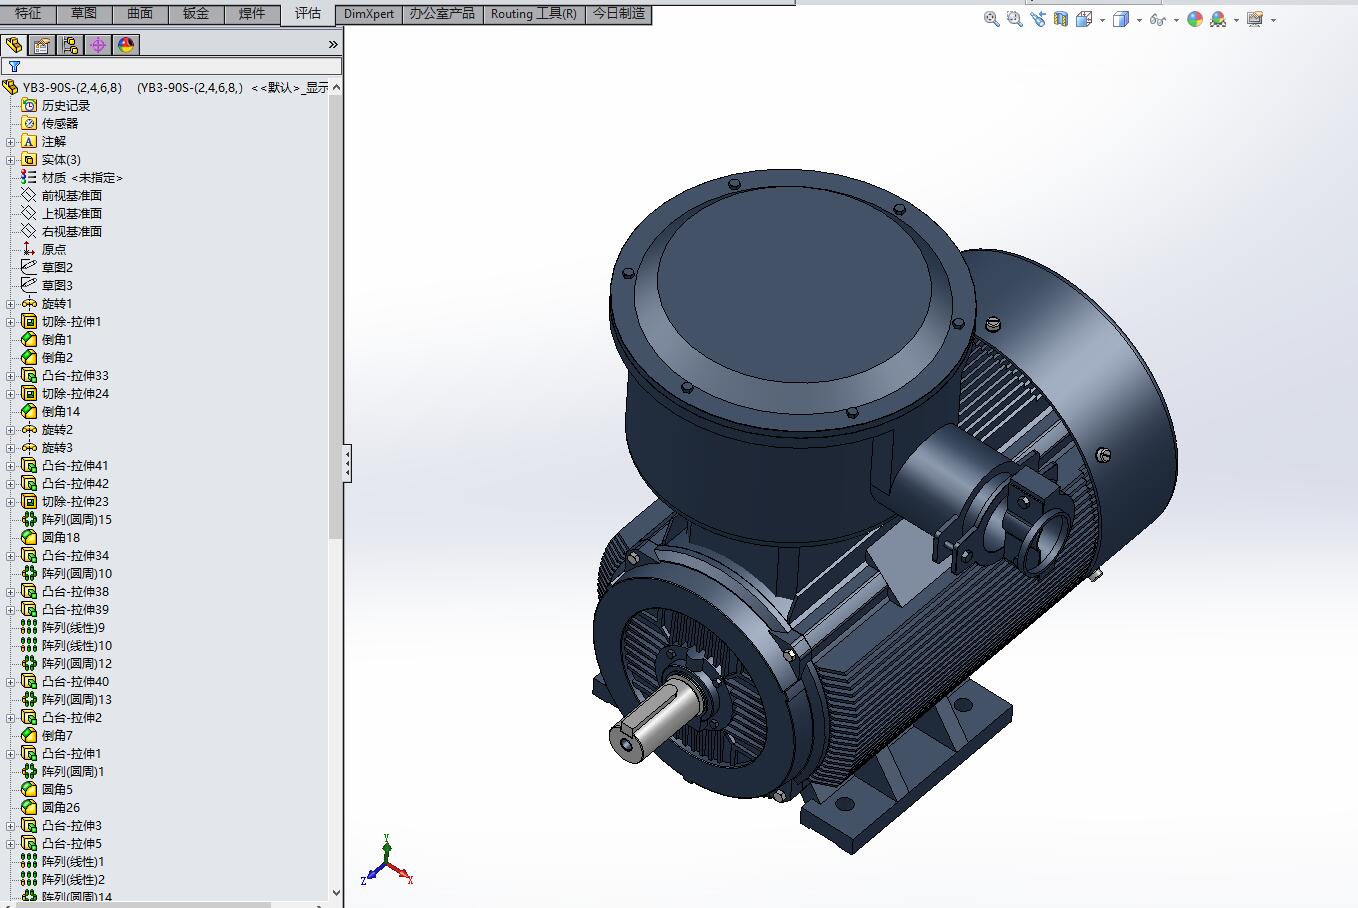
Task: Open the PropertyManager panel tab
Action: (x=42, y=45)
